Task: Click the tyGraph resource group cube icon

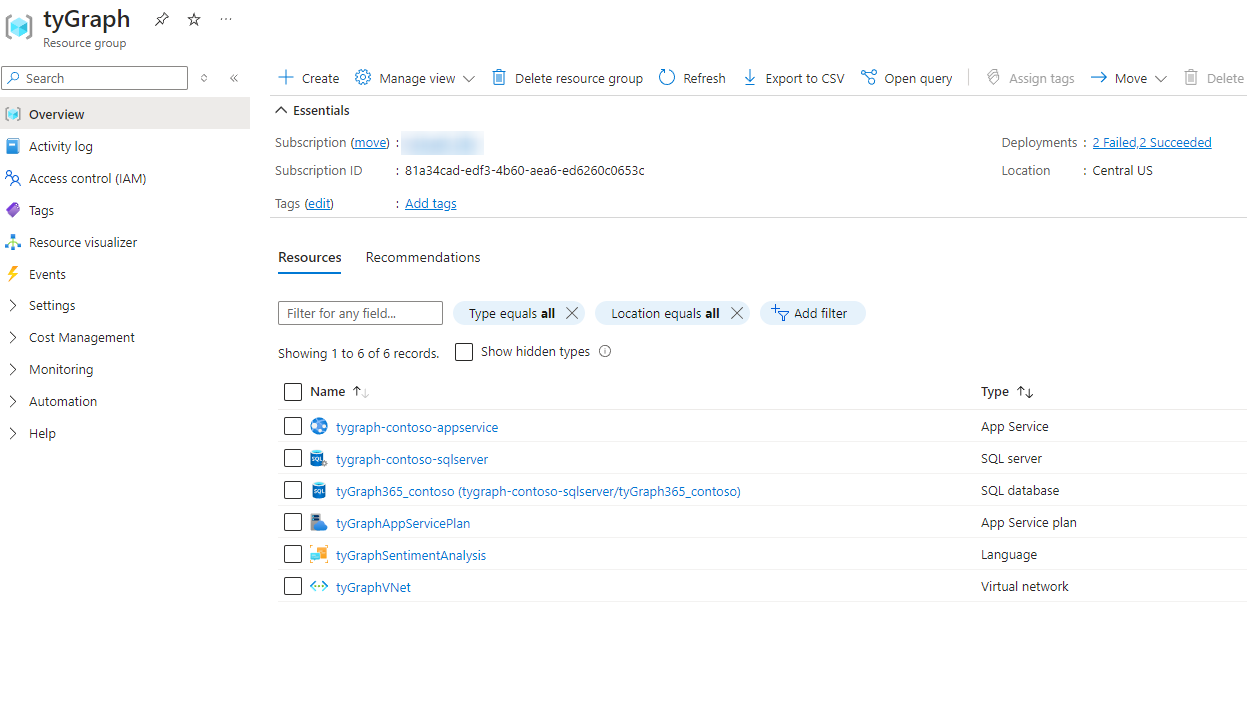Action: [19, 27]
